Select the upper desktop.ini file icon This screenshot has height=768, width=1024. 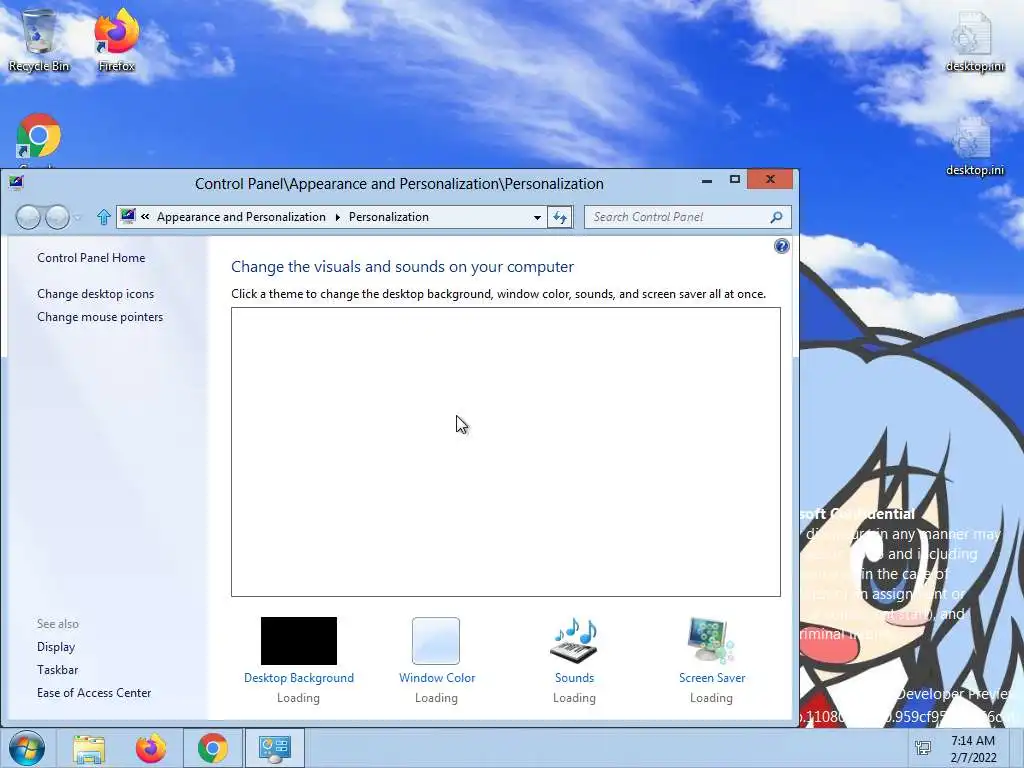(x=974, y=41)
